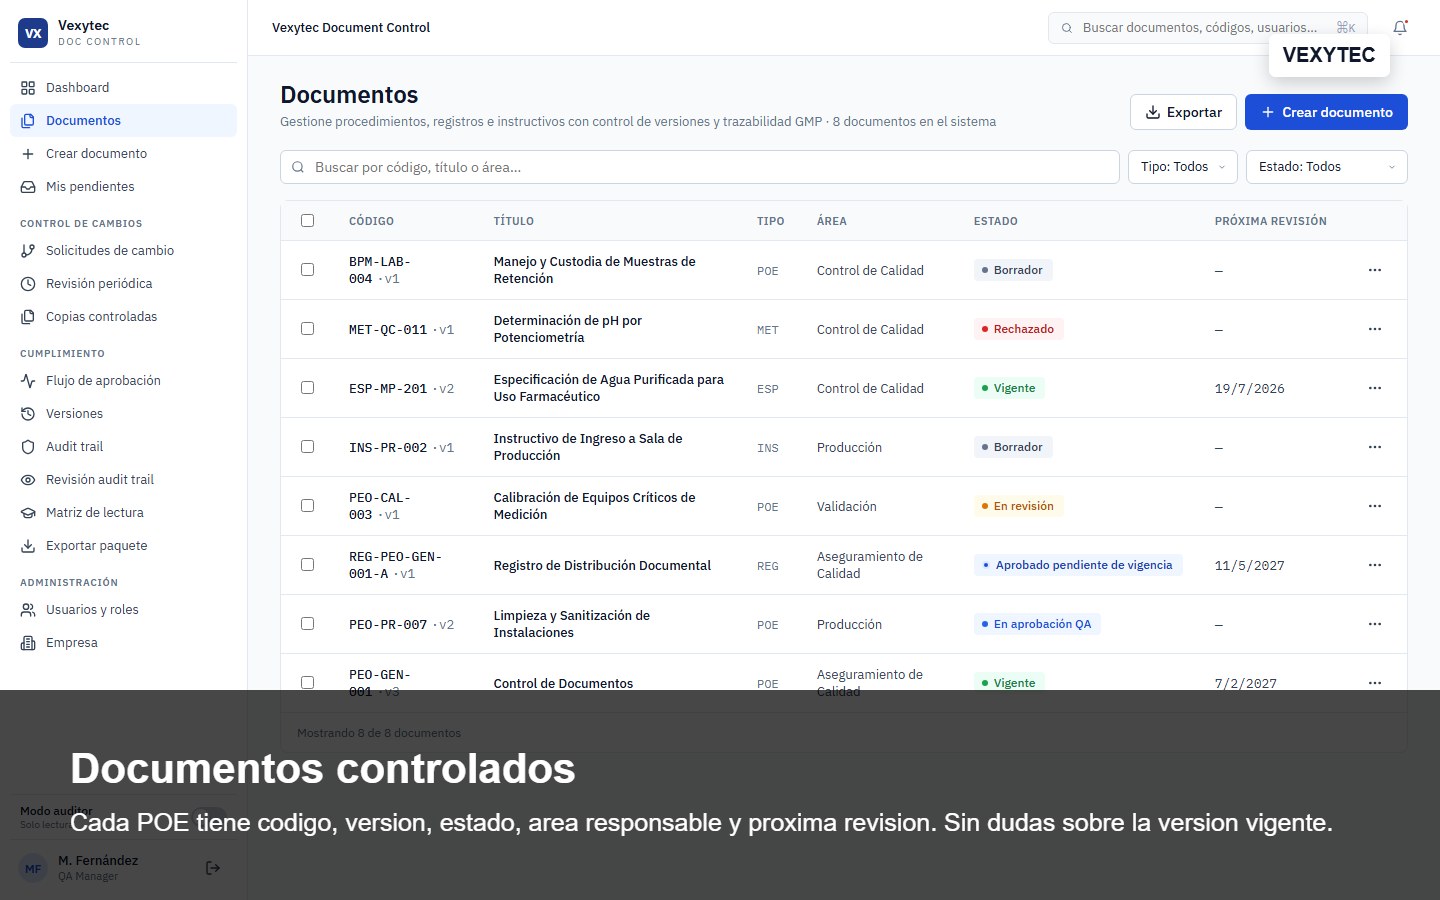
Task: Open Limpieza y Sanitización de Instalaciones
Action: [572, 624]
